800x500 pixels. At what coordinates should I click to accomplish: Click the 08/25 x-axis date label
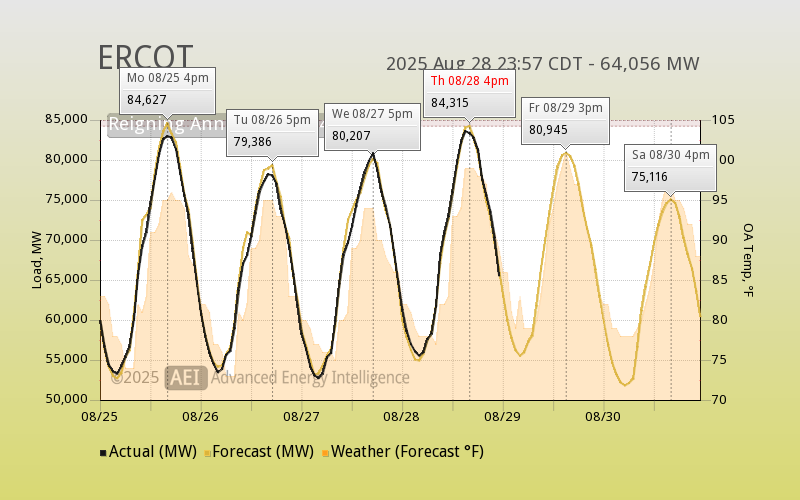point(99,417)
